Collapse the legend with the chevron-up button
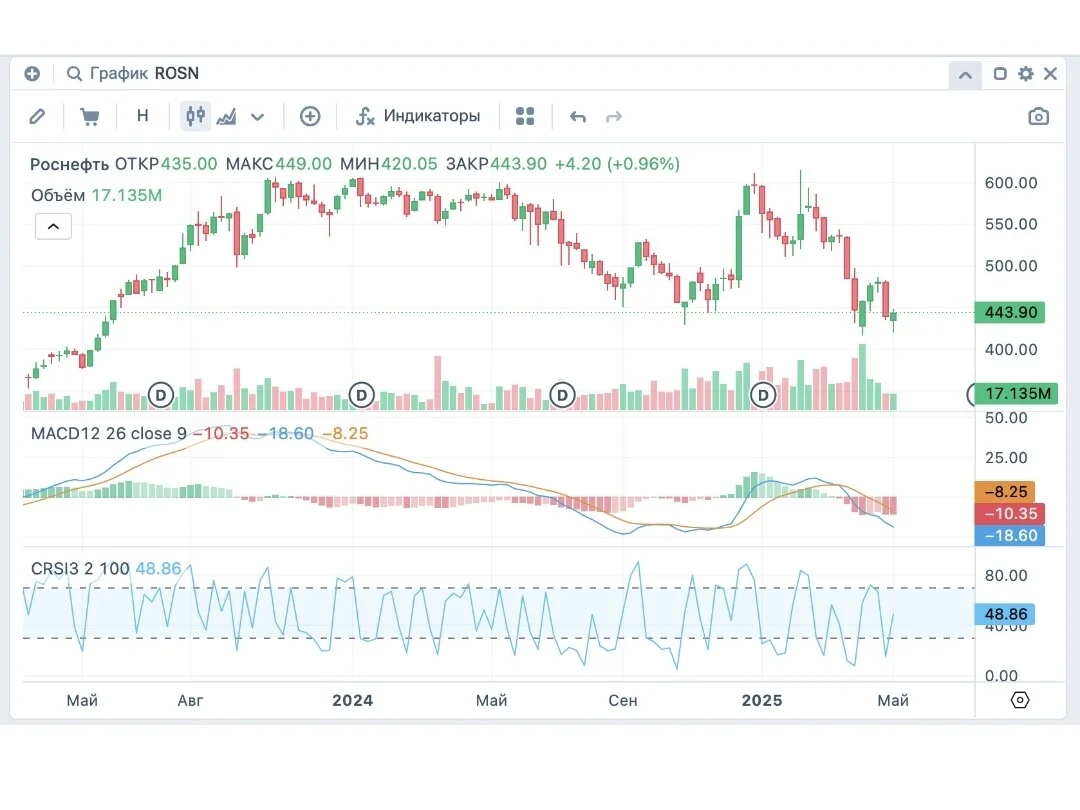Viewport: 1080px width, 810px height. pyautogui.click(x=53, y=226)
